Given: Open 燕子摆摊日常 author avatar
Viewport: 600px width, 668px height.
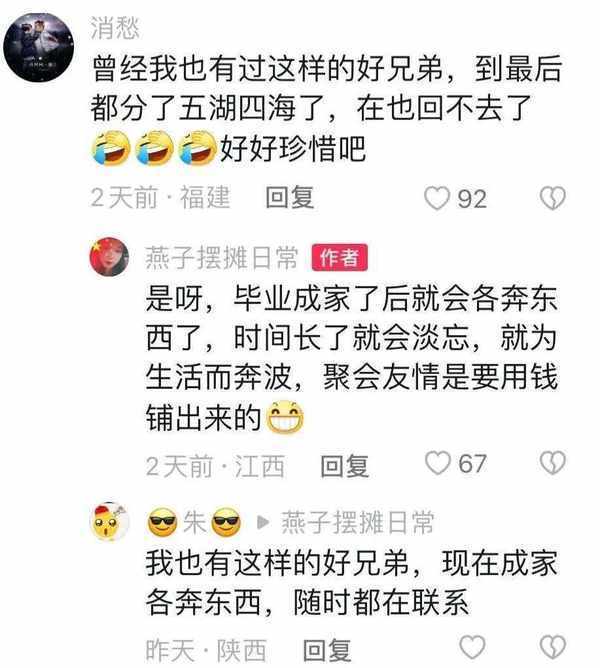Looking at the screenshot, I should tap(109, 257).
